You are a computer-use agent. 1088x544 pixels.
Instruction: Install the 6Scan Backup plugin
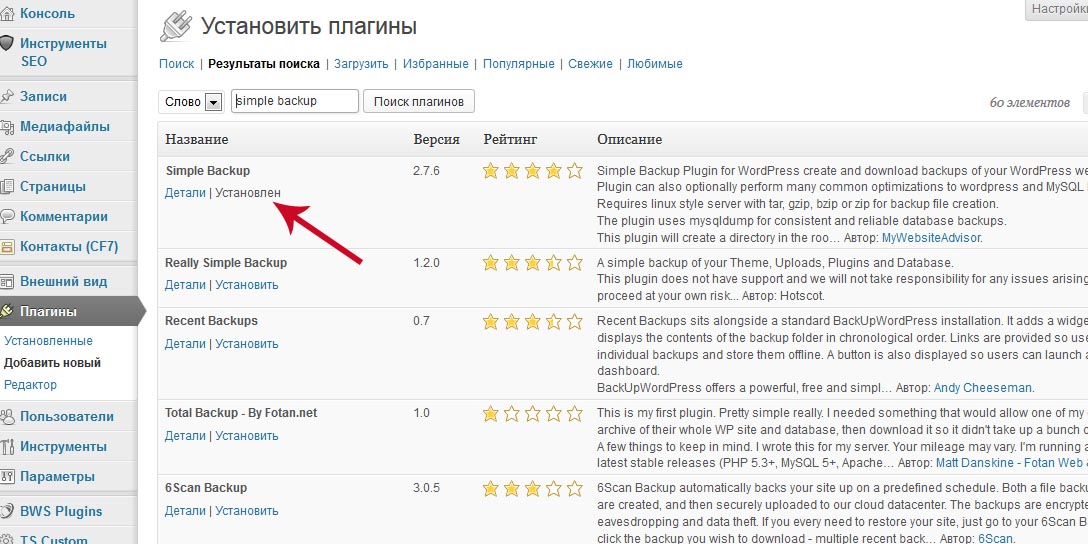(246, 511)
